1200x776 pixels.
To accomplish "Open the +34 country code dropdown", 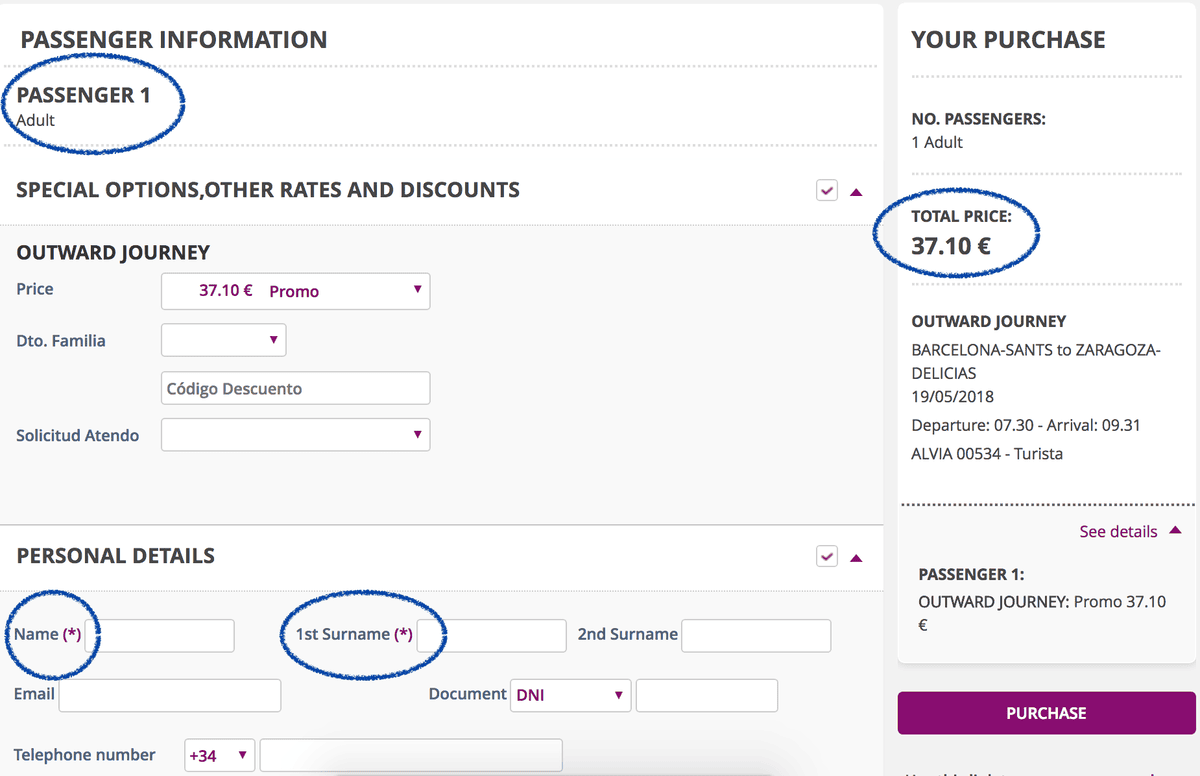I will tap(219, 755).
